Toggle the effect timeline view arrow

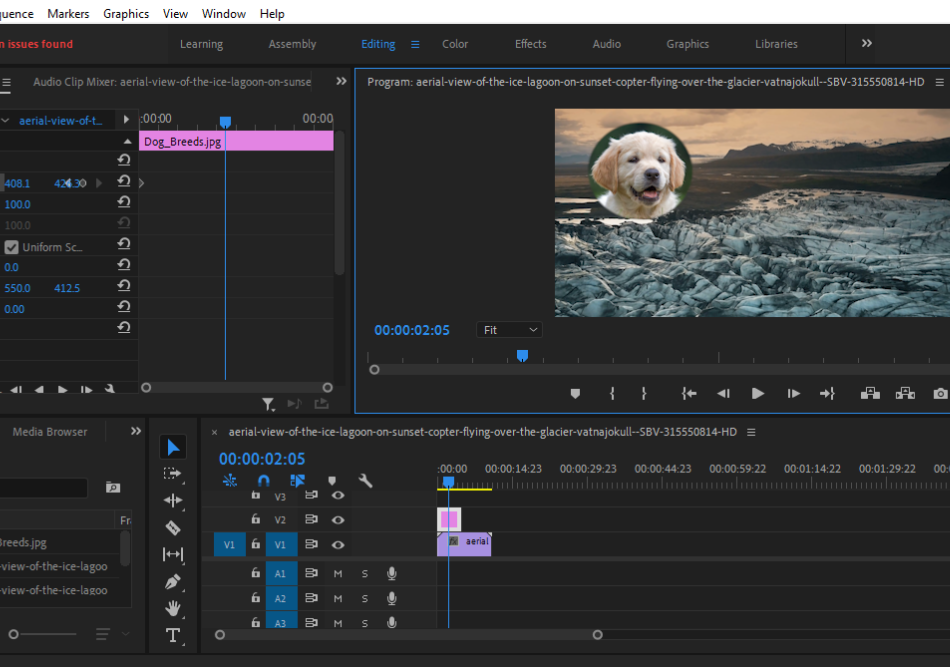126,119
